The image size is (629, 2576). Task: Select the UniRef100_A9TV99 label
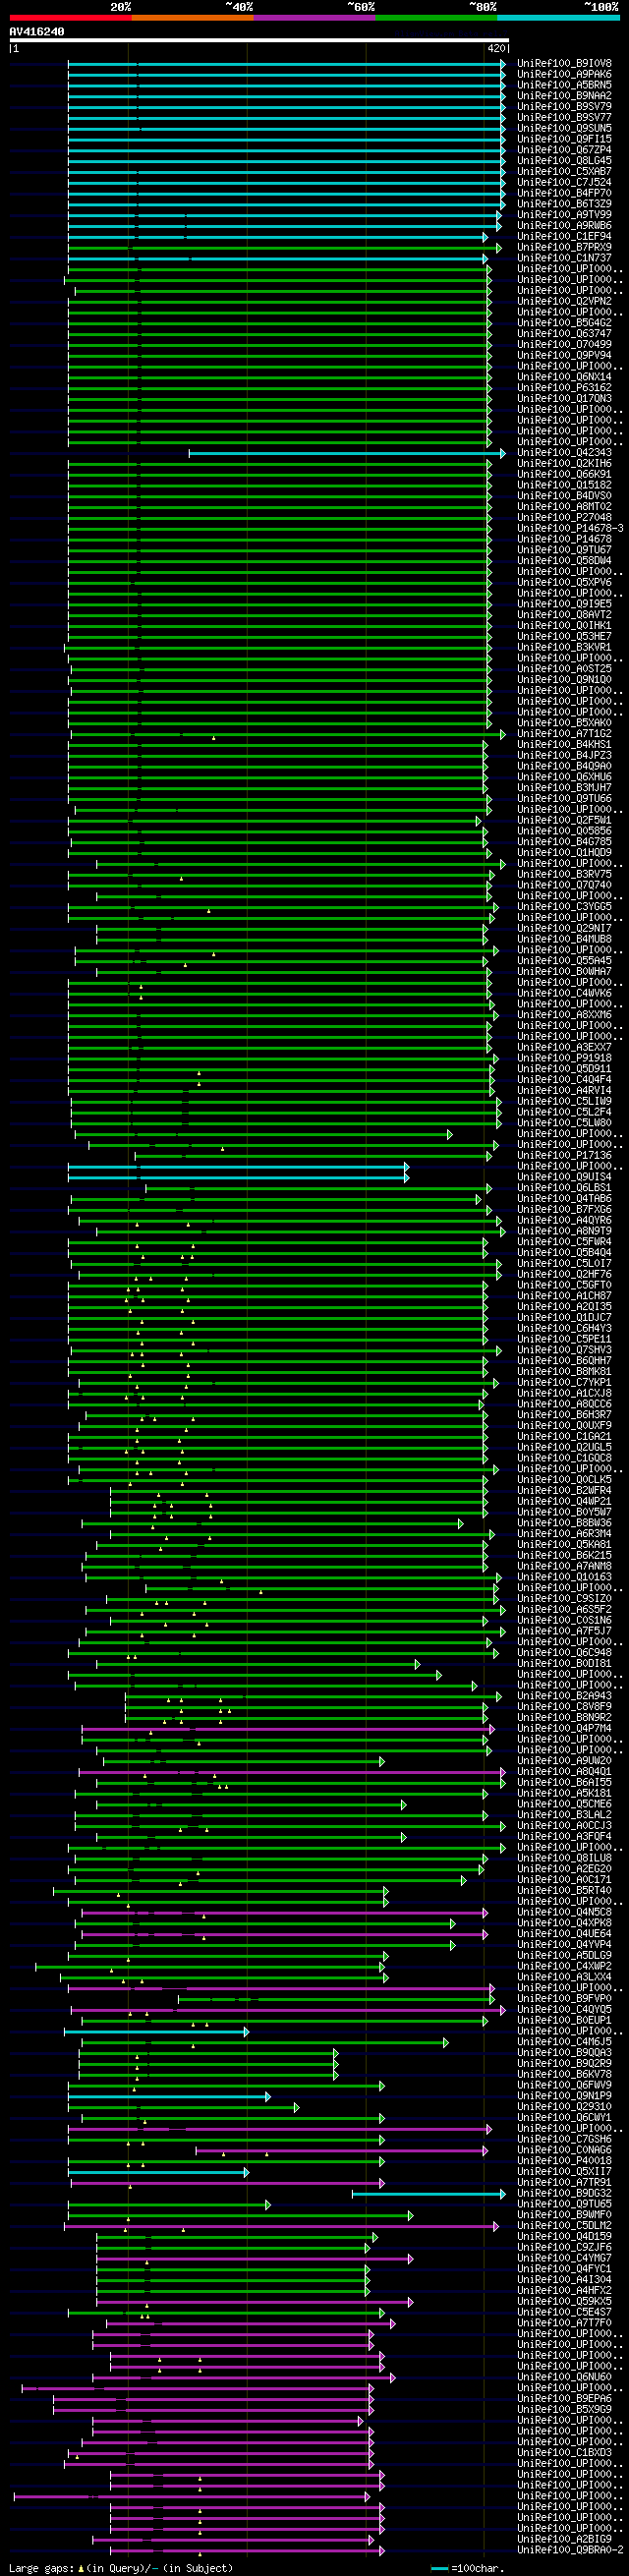564,215
